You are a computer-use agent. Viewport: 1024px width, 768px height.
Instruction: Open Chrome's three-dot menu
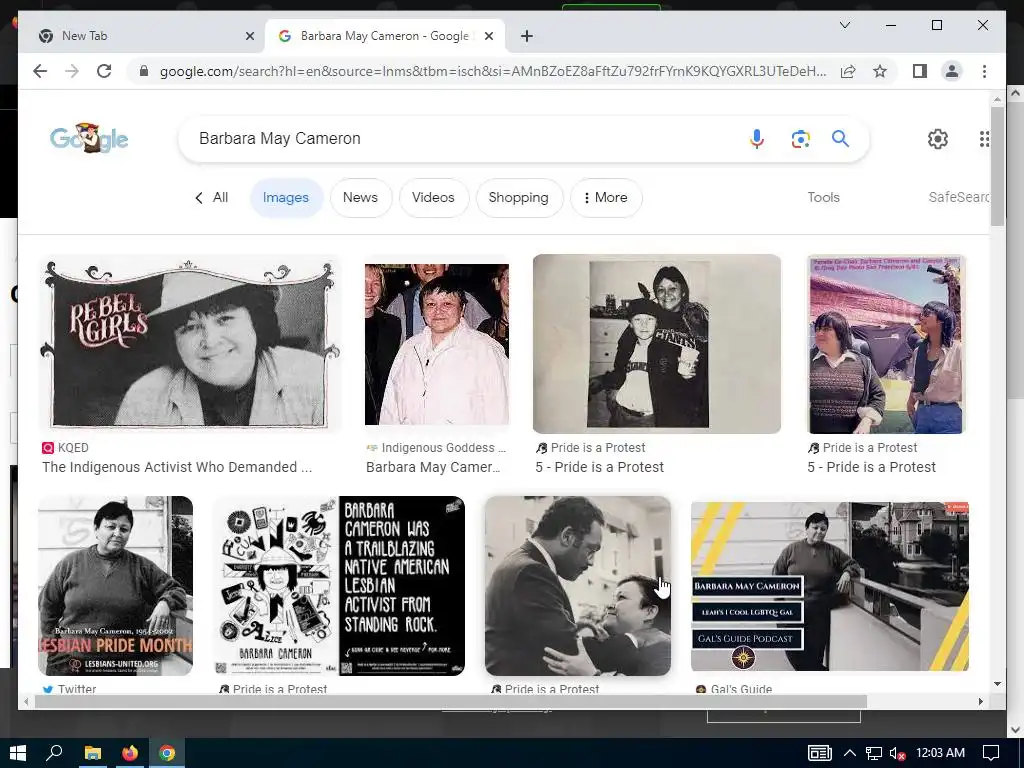pyautogui.click(x=984, y=71)
